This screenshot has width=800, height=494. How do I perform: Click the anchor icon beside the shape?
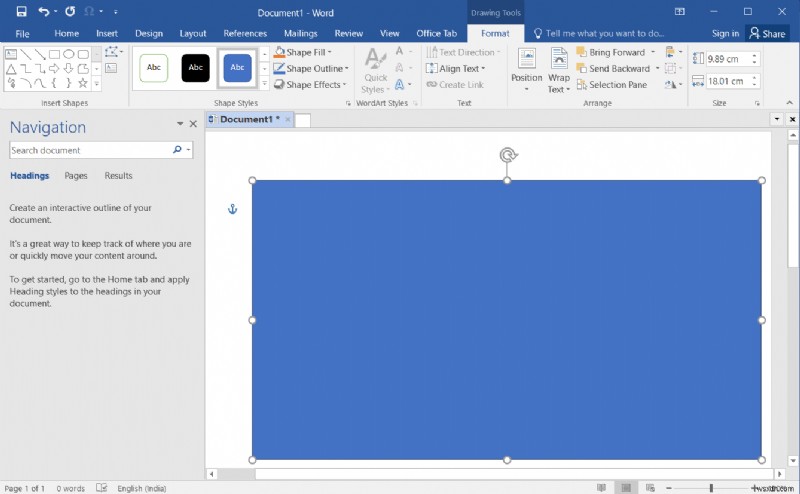point(233,209)
